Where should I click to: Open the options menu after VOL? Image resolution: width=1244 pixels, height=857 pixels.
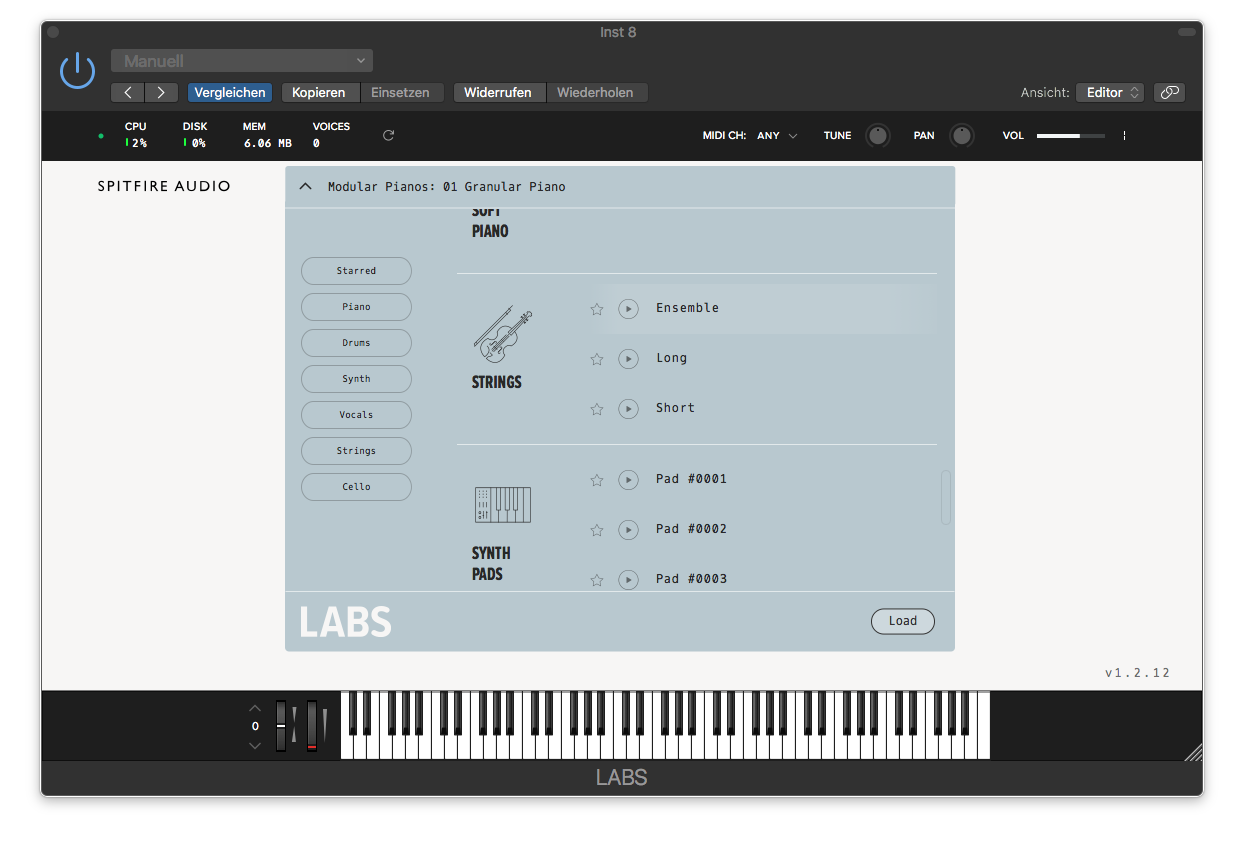[x=1124, y=135]
